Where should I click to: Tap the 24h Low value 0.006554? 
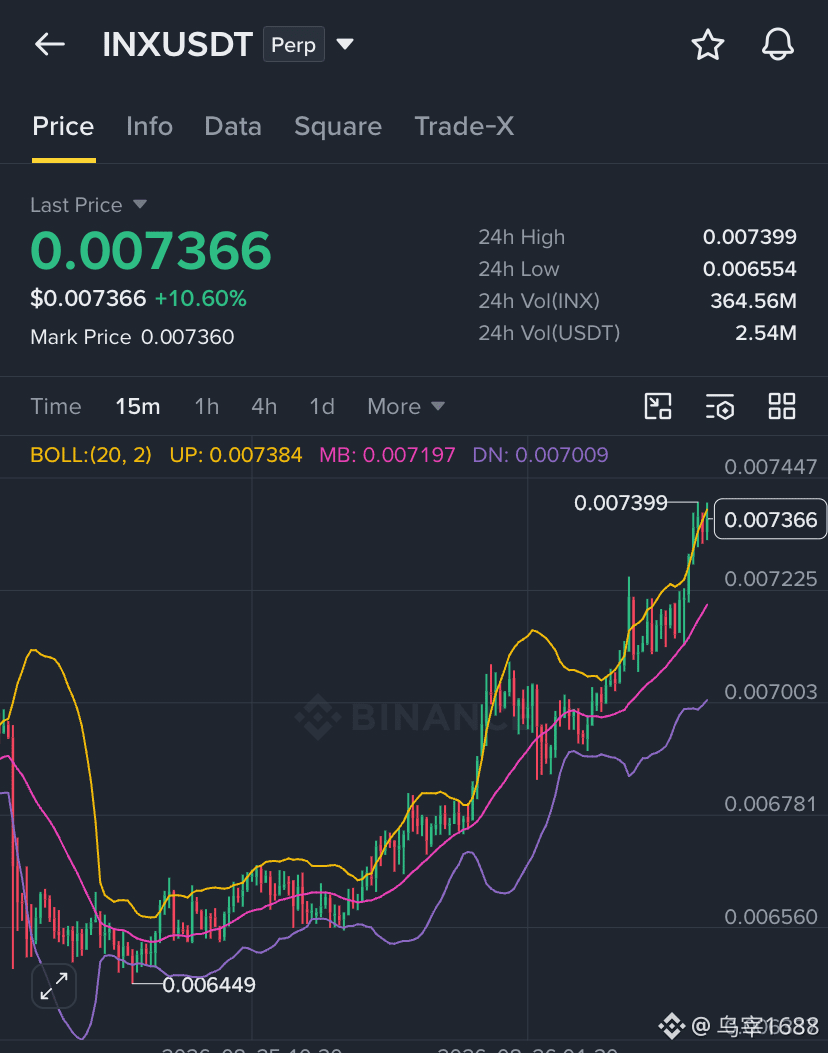click(x=749, y=269)
